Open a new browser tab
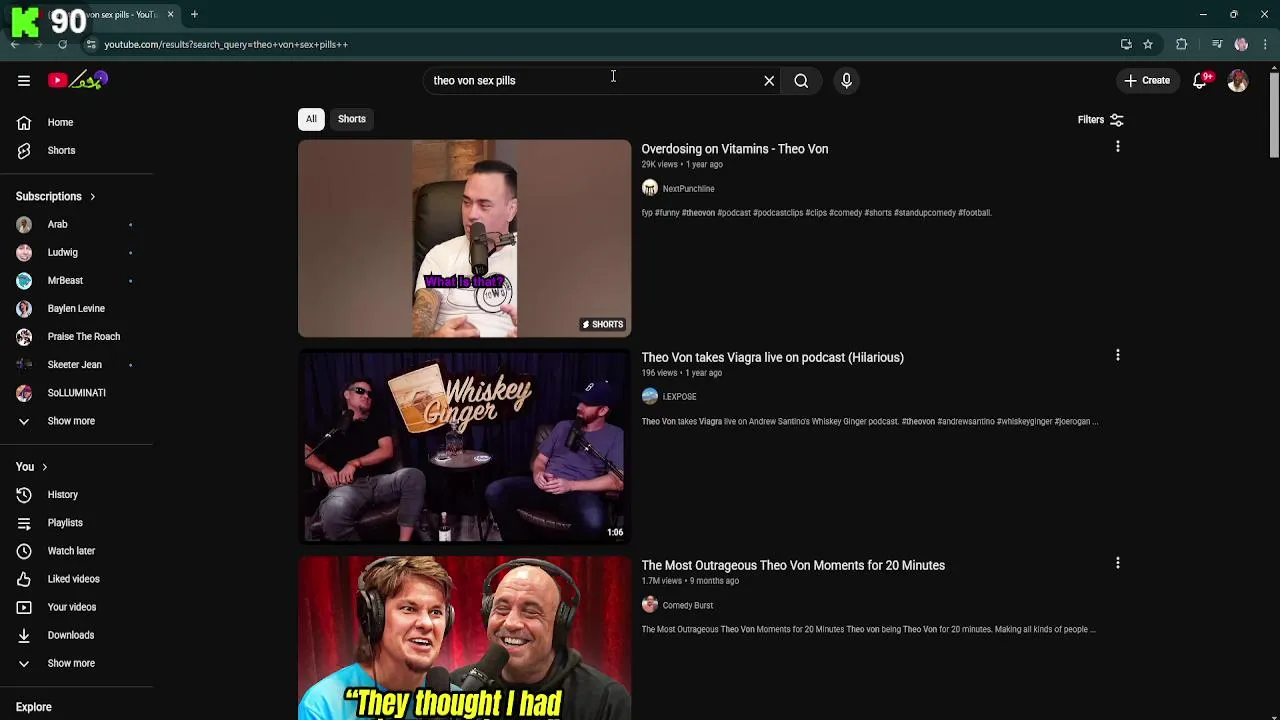 [x=194, y=14]
